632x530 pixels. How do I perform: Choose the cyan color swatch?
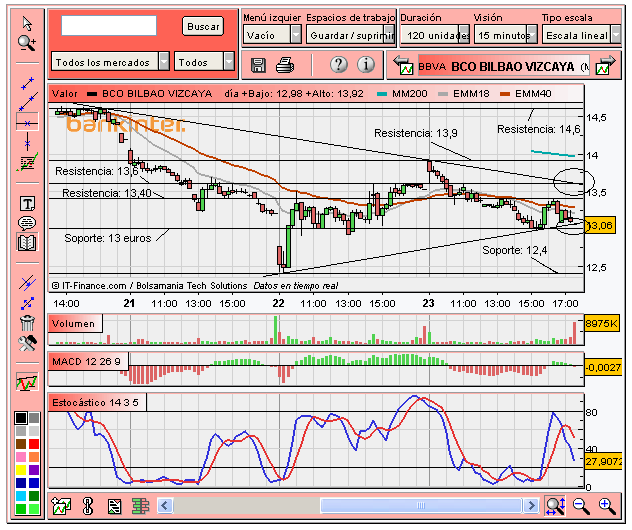pos(21,496)
